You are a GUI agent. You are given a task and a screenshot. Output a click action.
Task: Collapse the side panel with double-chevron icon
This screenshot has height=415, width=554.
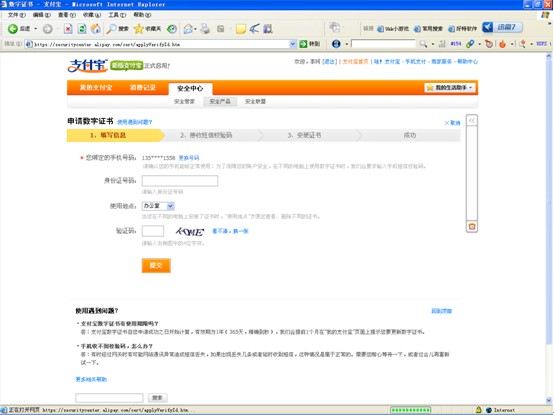(472, 121)
